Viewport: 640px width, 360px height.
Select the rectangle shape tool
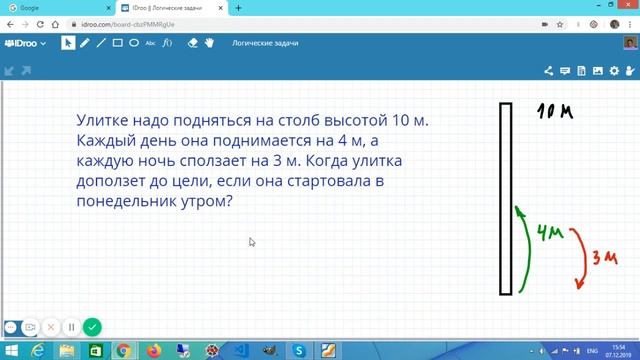tap(118, 43)
